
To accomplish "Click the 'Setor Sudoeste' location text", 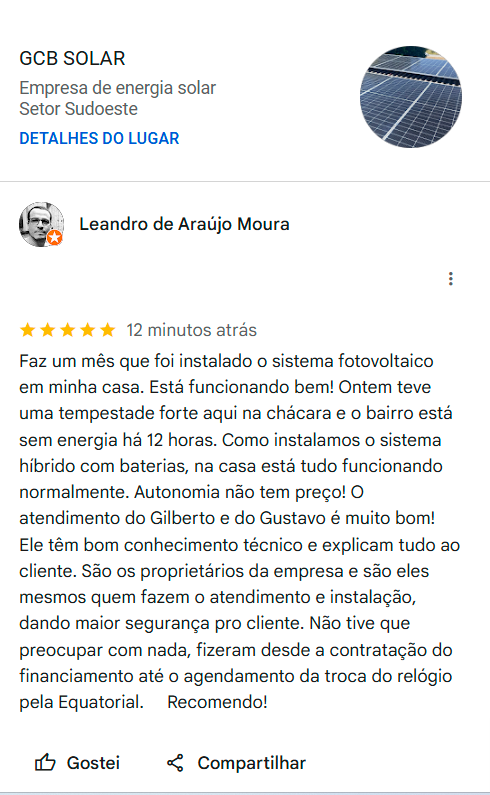I will (79, 109).
